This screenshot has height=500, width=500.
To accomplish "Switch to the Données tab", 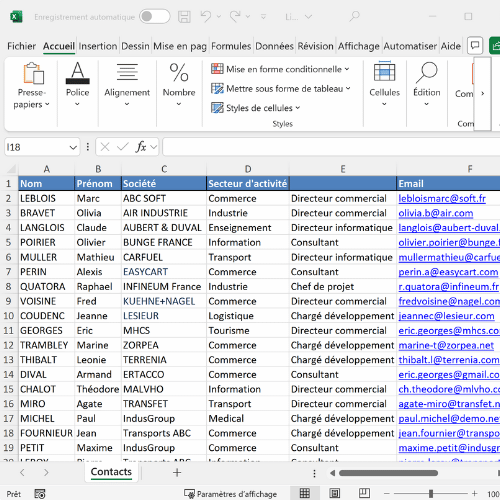I will click(274, 46).
